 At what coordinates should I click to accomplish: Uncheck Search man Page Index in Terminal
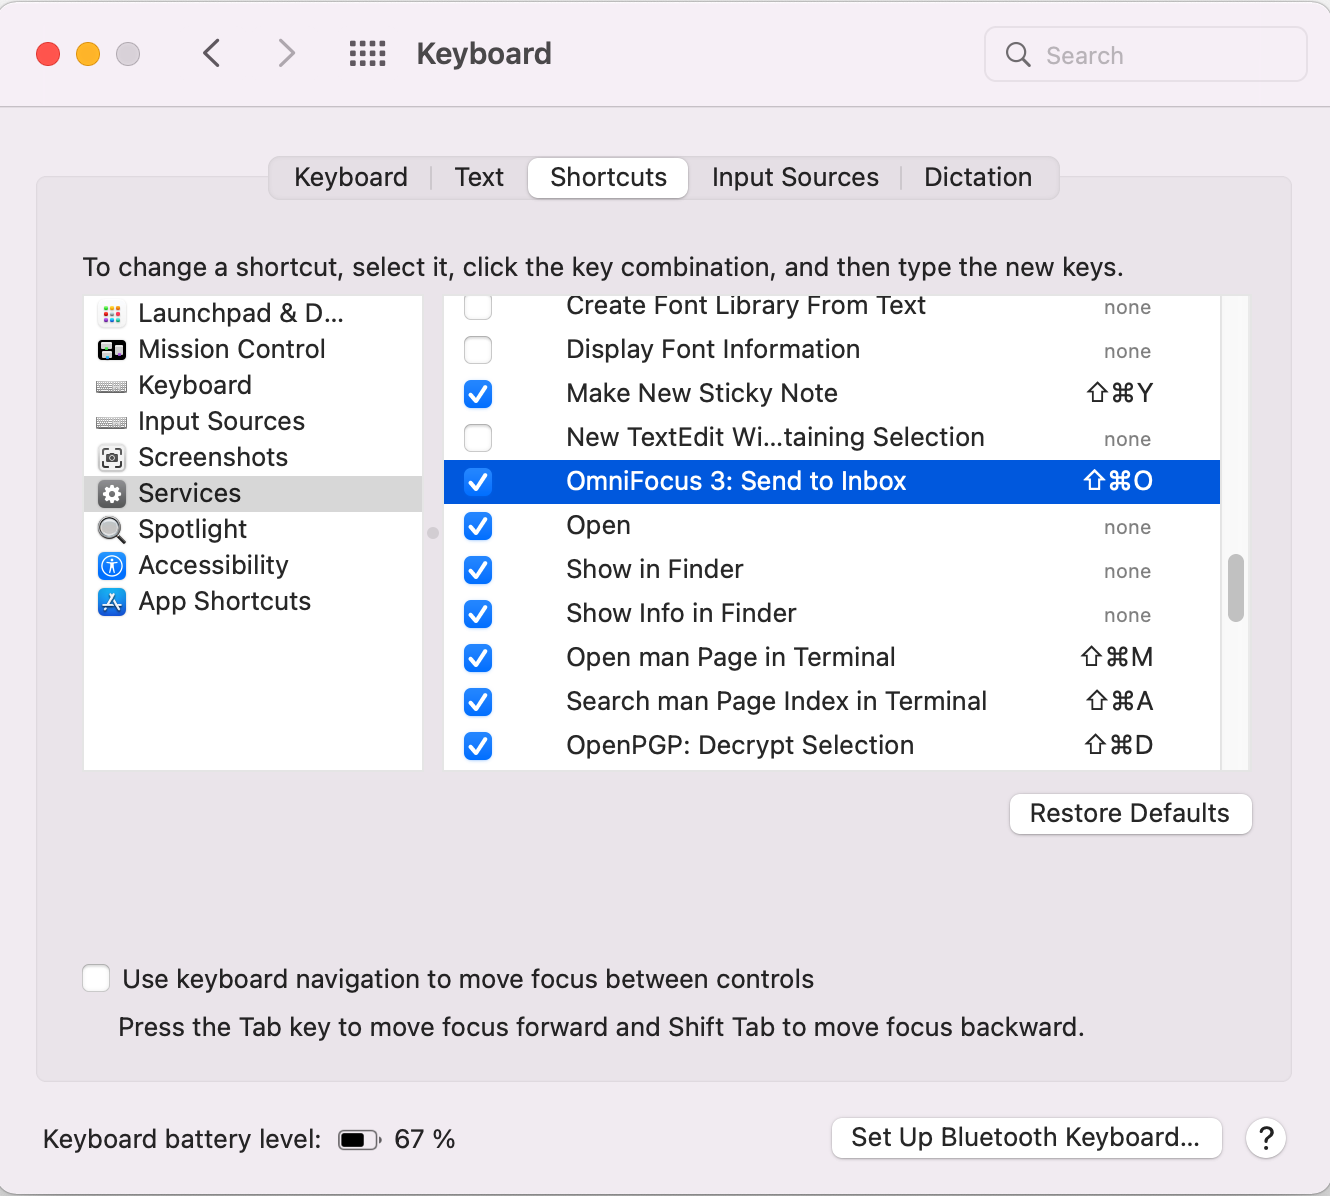[478, 702]
